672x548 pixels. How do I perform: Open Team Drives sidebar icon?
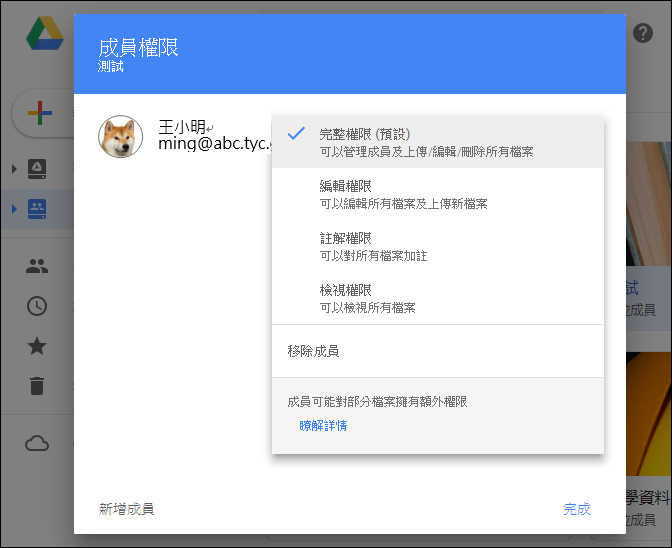tap(37, 209)
